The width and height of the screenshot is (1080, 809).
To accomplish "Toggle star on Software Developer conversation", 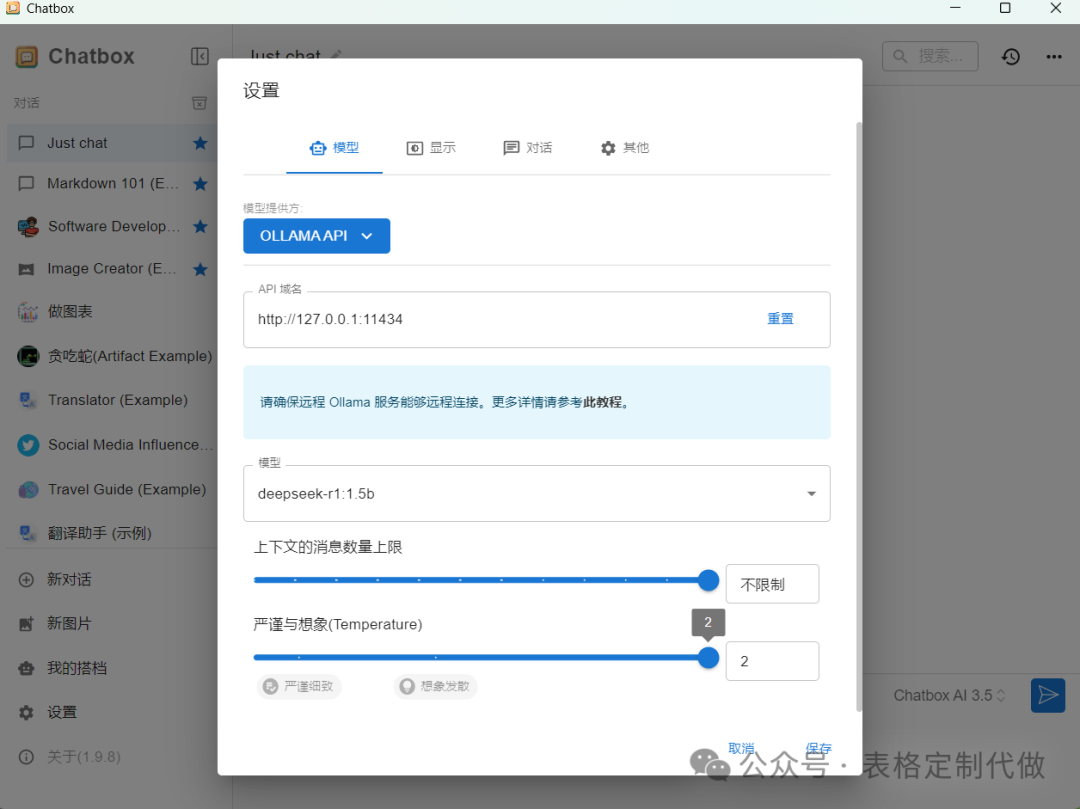I will 200,227.
